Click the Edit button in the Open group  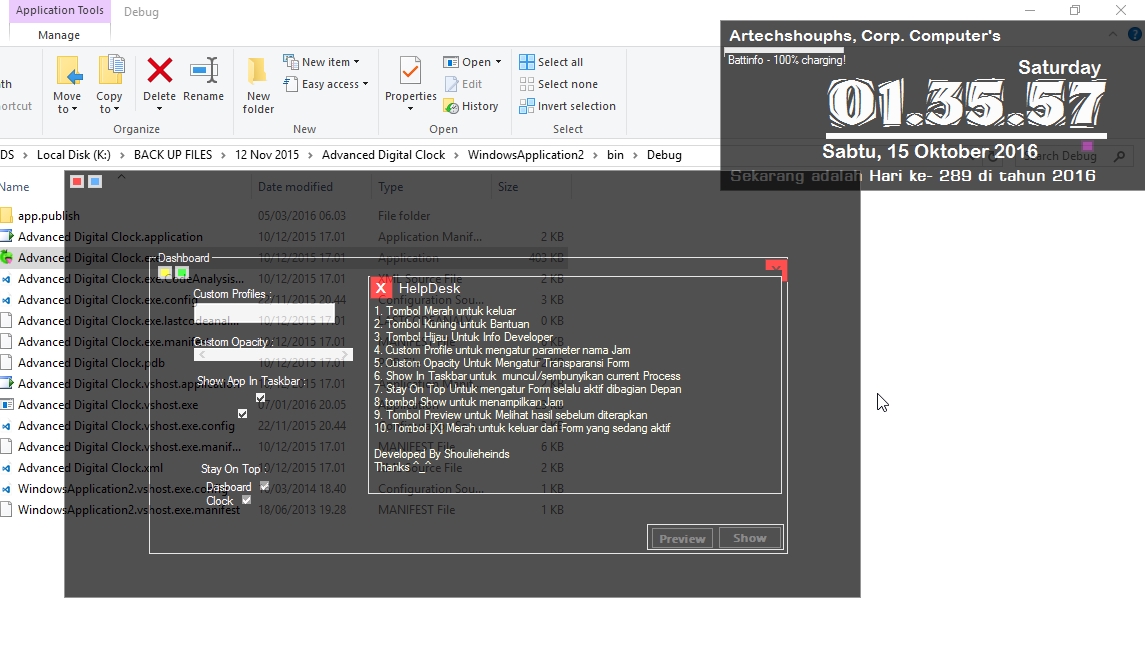(463, 84)
